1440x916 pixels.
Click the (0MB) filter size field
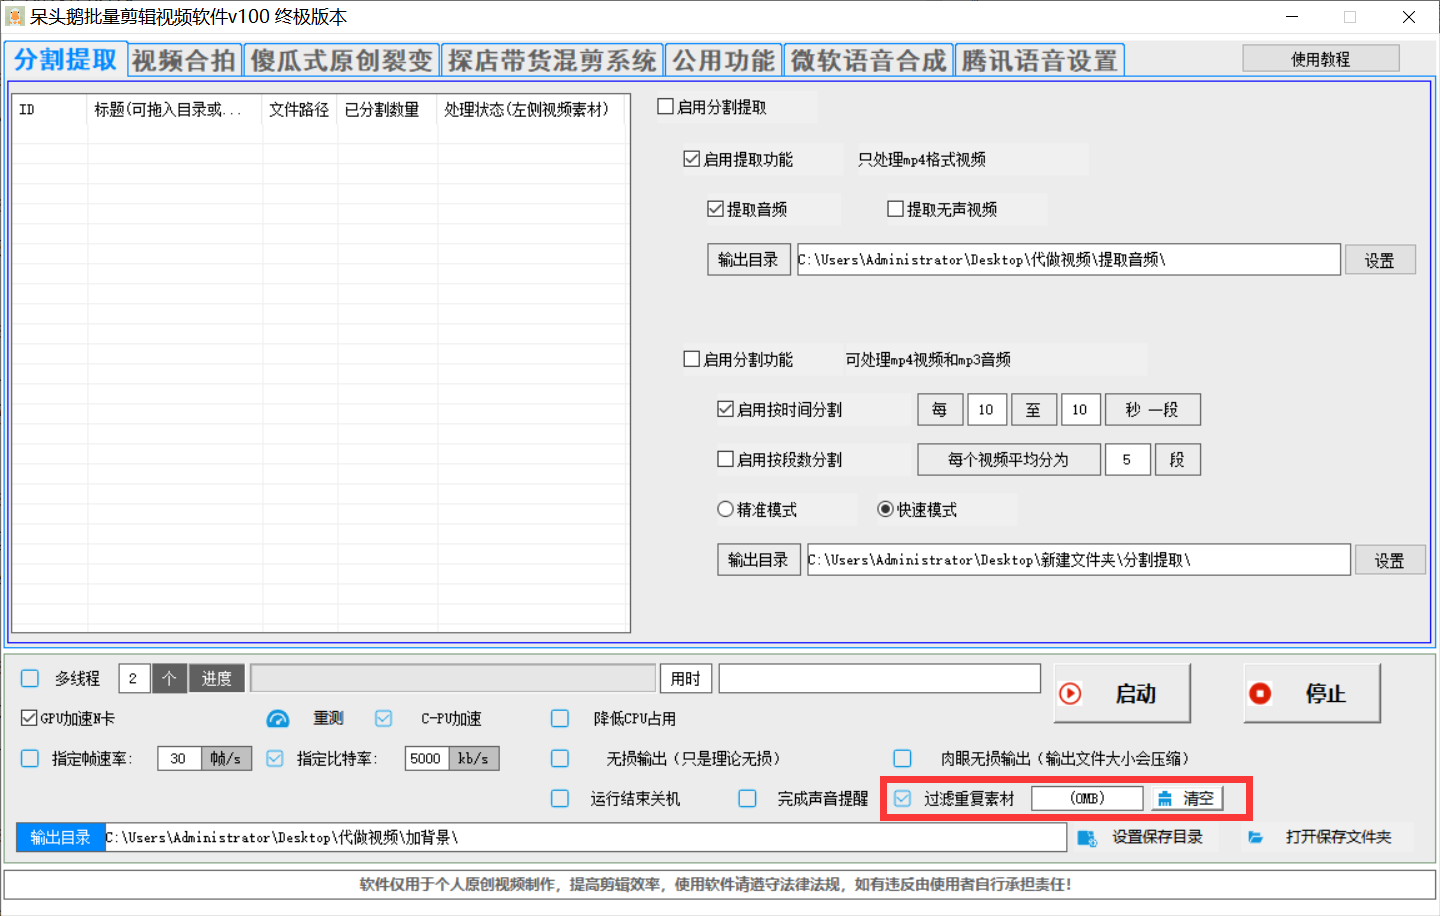click(1087, 798)
